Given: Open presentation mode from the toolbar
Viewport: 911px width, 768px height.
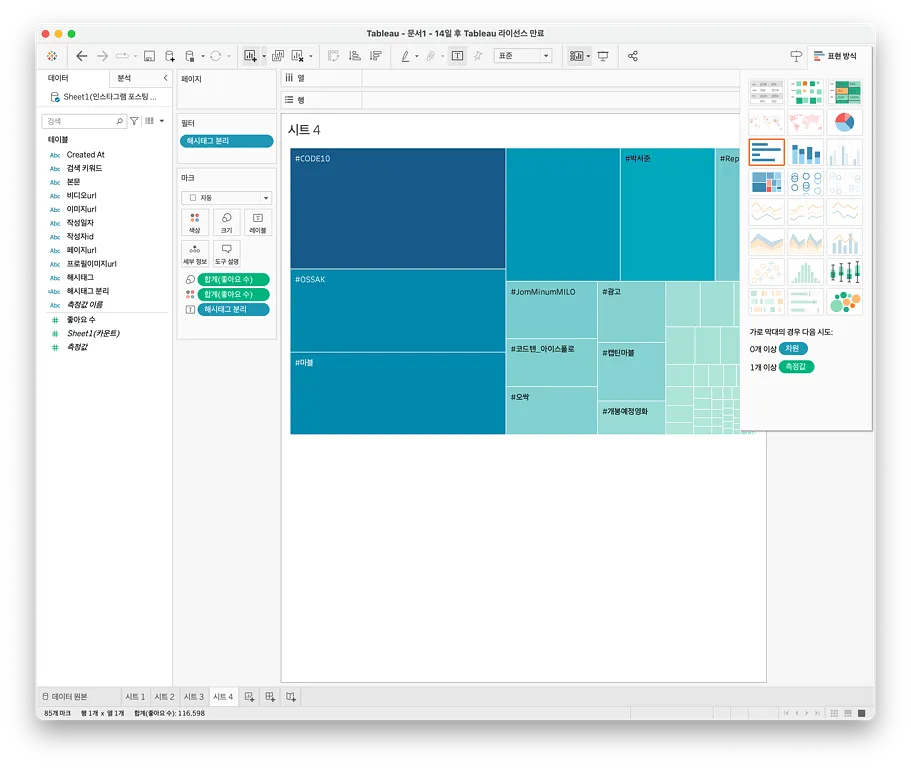Looking at the screenshot, I should (603, 56).
